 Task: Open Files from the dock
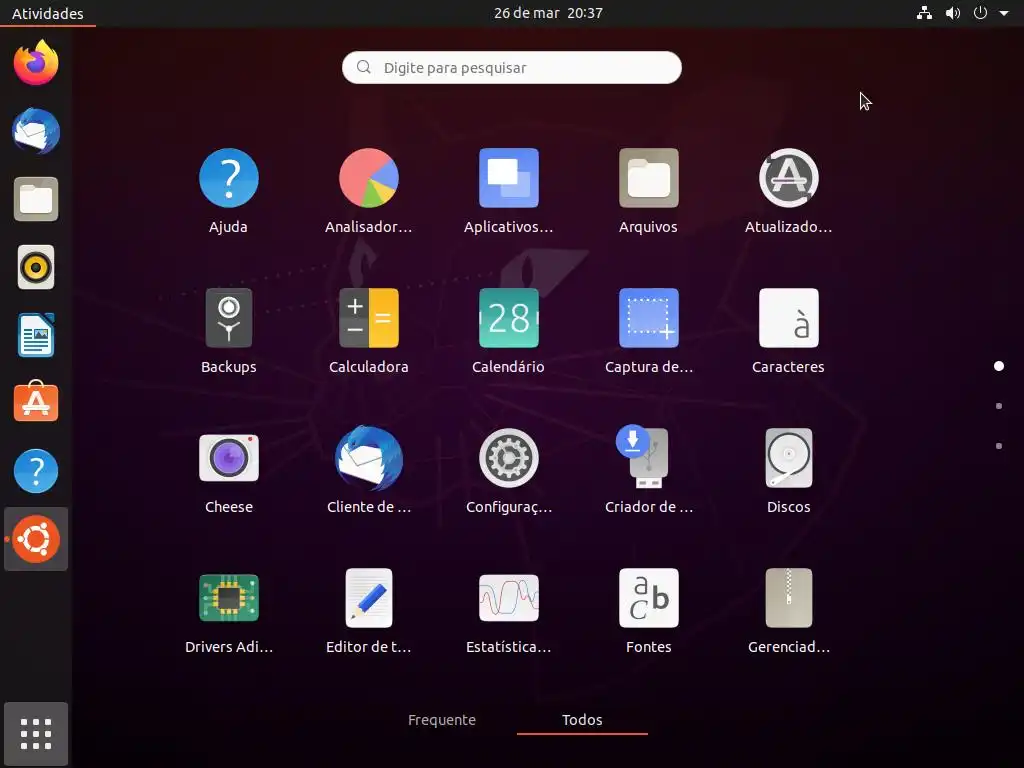pos(36,199)
